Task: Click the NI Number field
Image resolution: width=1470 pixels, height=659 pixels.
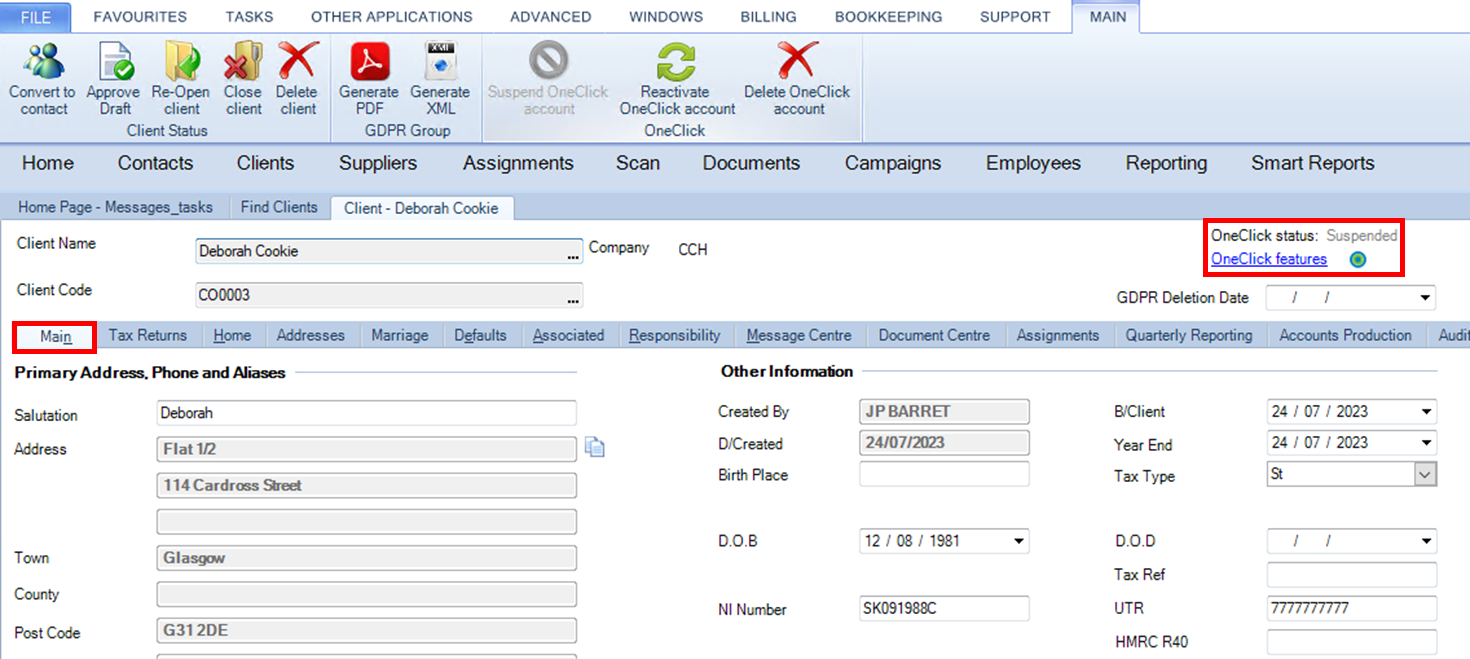Action: click(944, 608)
